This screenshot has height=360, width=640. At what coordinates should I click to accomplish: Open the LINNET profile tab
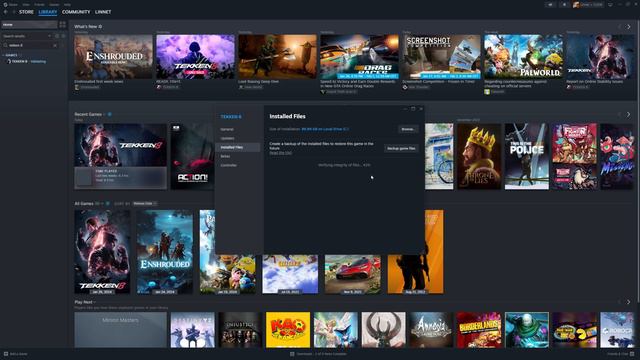click(103, 12)
